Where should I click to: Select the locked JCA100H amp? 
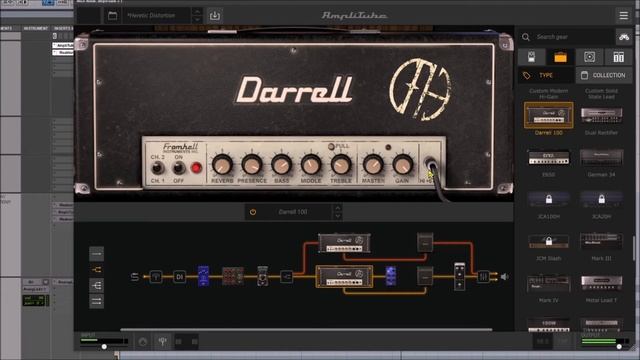tap(549, 200)
